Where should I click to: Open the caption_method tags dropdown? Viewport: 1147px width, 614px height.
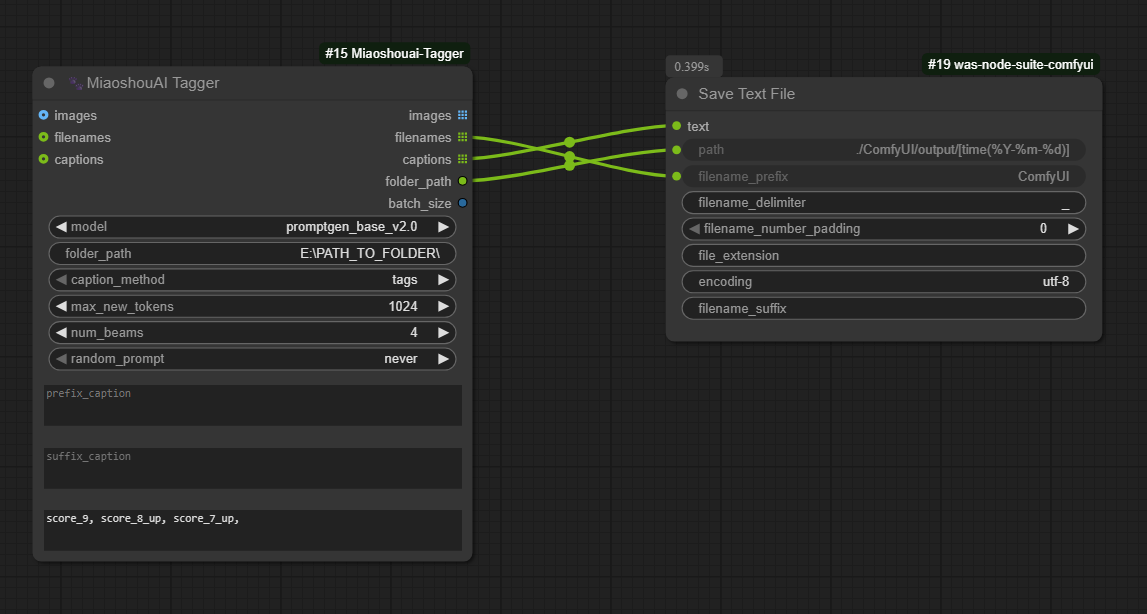point(252,280)
